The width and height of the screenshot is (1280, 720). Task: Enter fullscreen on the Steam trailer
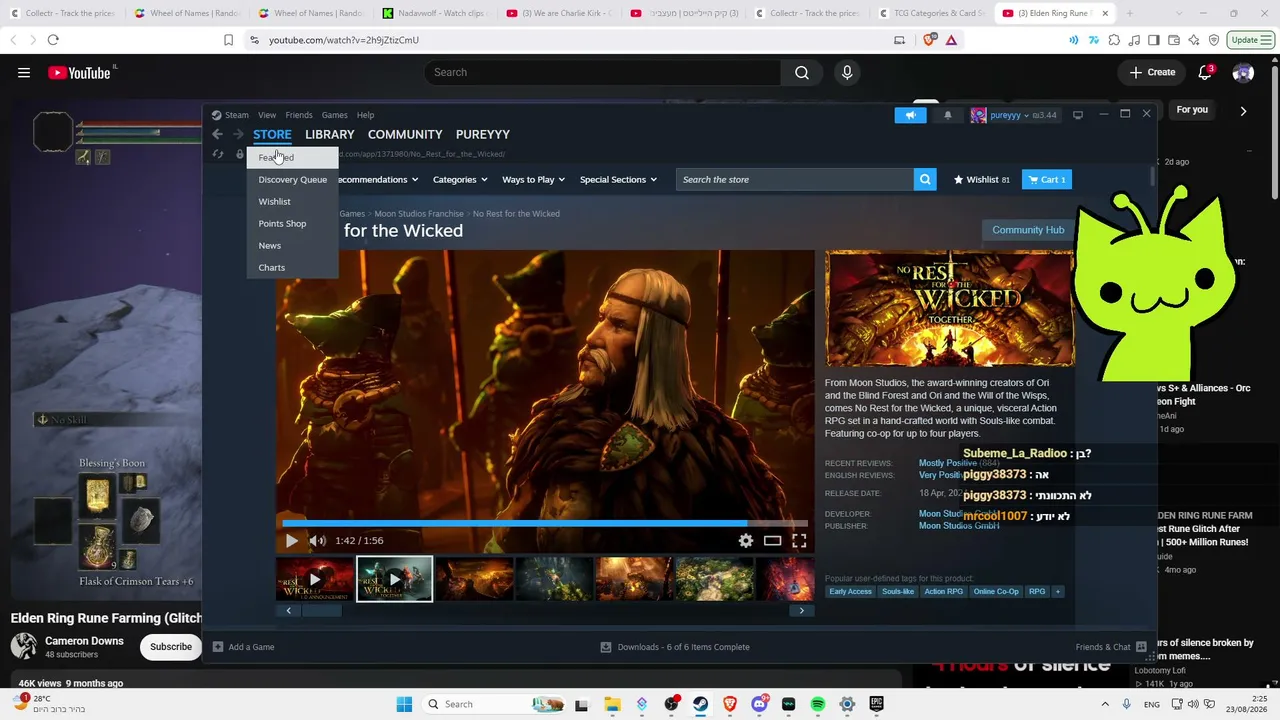click(799, 540)
